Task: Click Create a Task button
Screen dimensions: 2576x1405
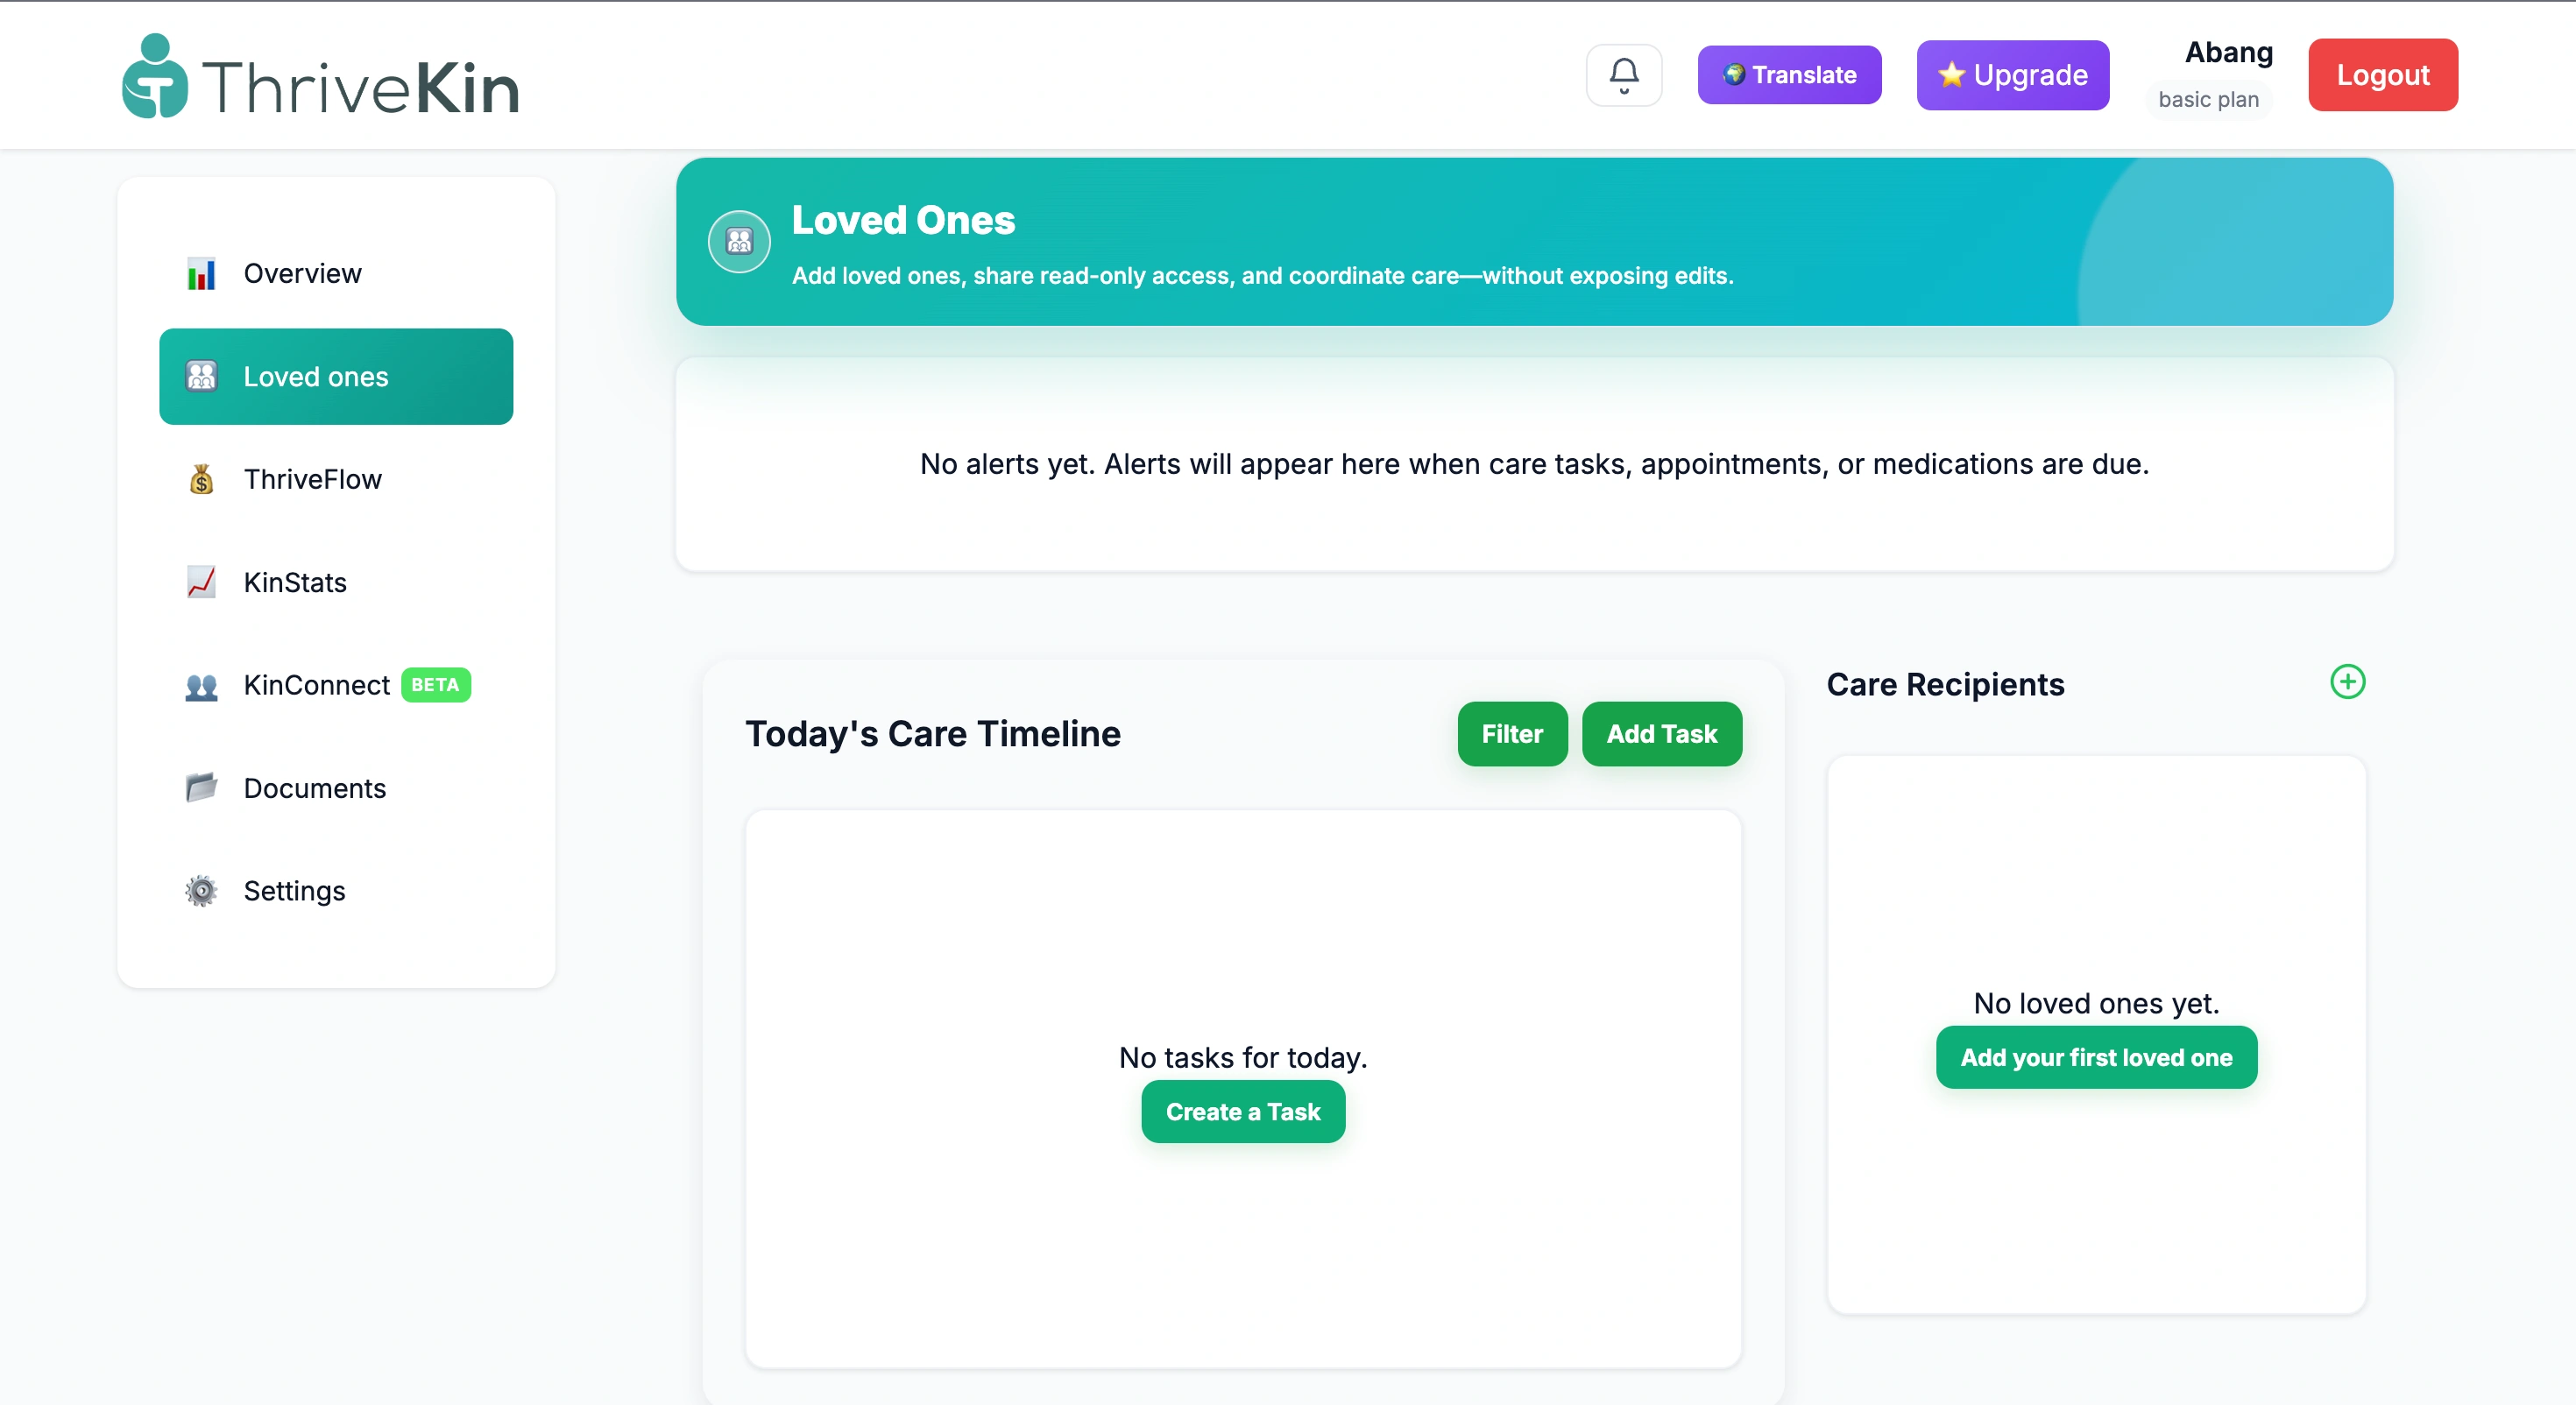Action: tap(1243, 1112)
